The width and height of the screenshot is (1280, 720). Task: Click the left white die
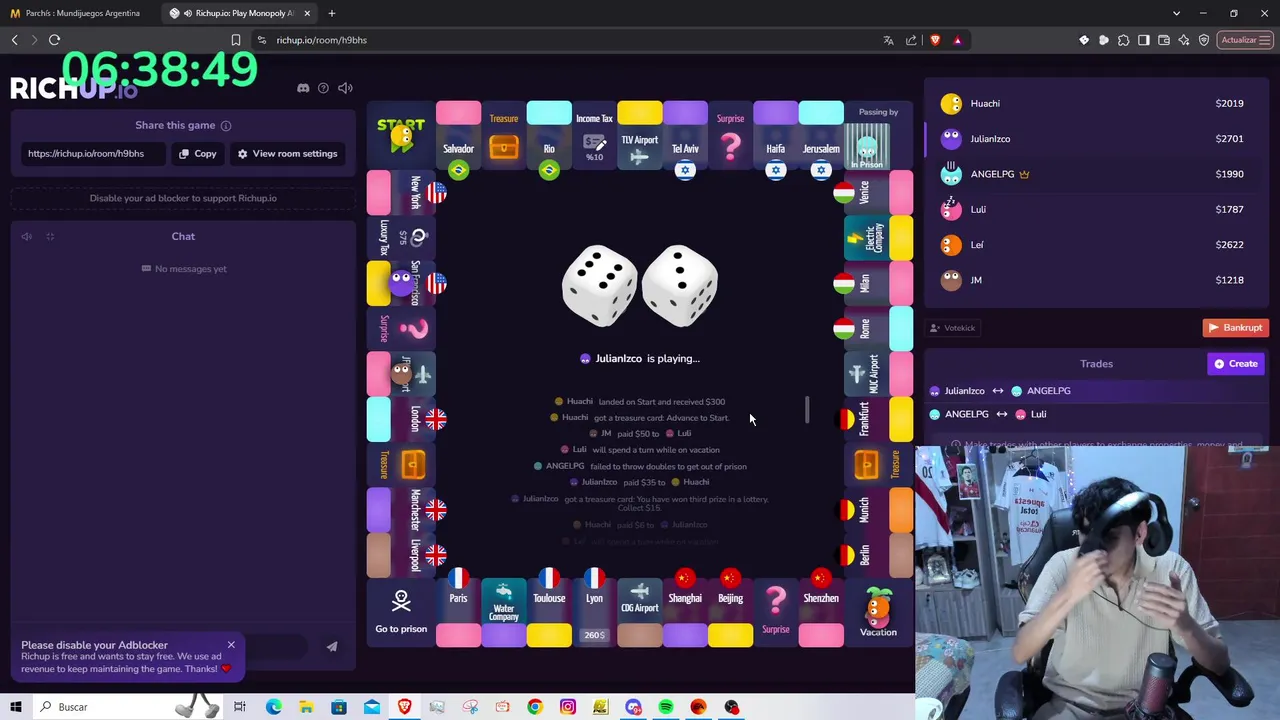[600, 286]
